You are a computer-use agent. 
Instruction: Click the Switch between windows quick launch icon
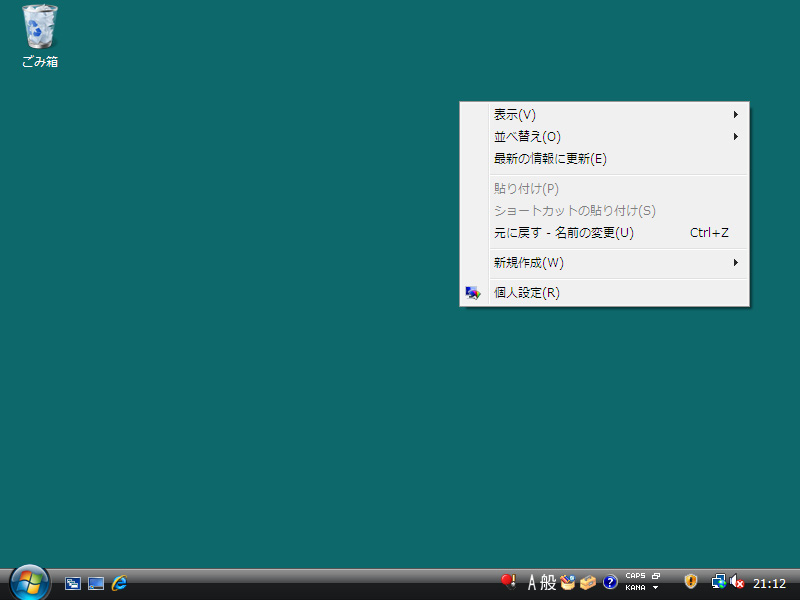pyautogui.click(x=73, y=583)
